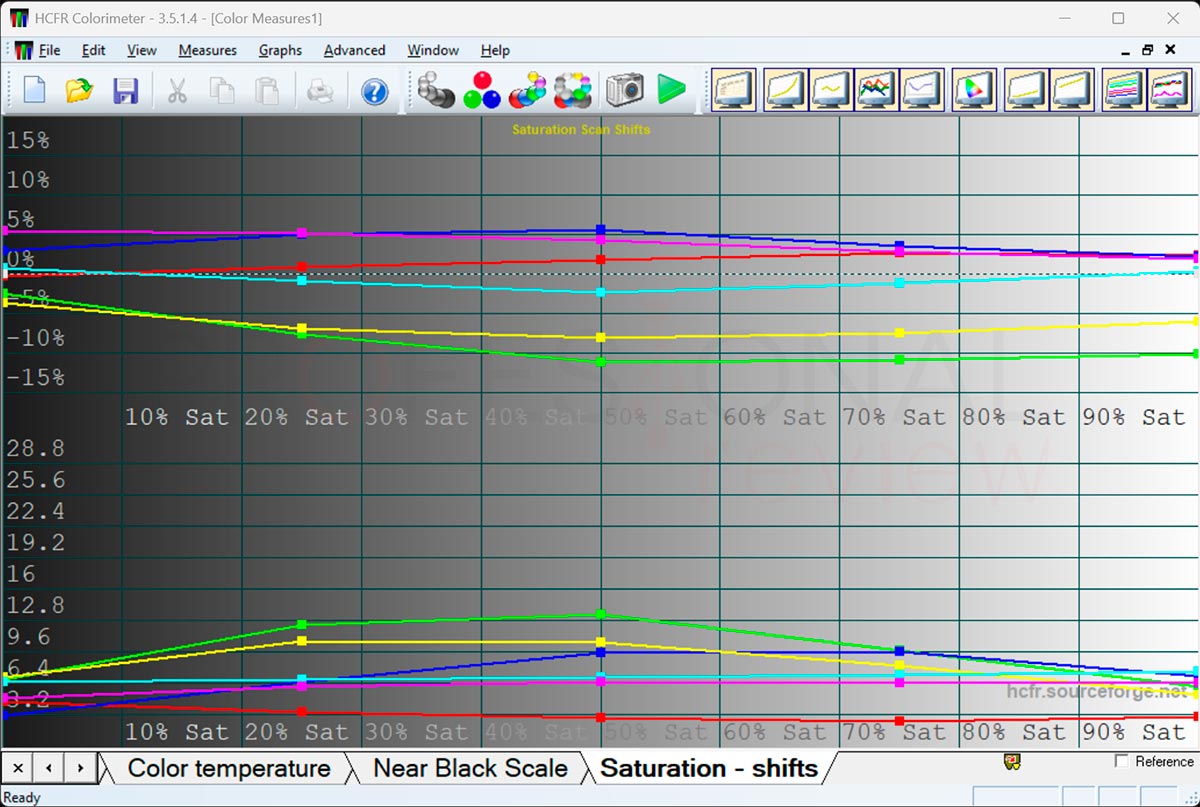Click the 22.4 axis value
The image size is (1200, 807).
click(x=36, y=511)
